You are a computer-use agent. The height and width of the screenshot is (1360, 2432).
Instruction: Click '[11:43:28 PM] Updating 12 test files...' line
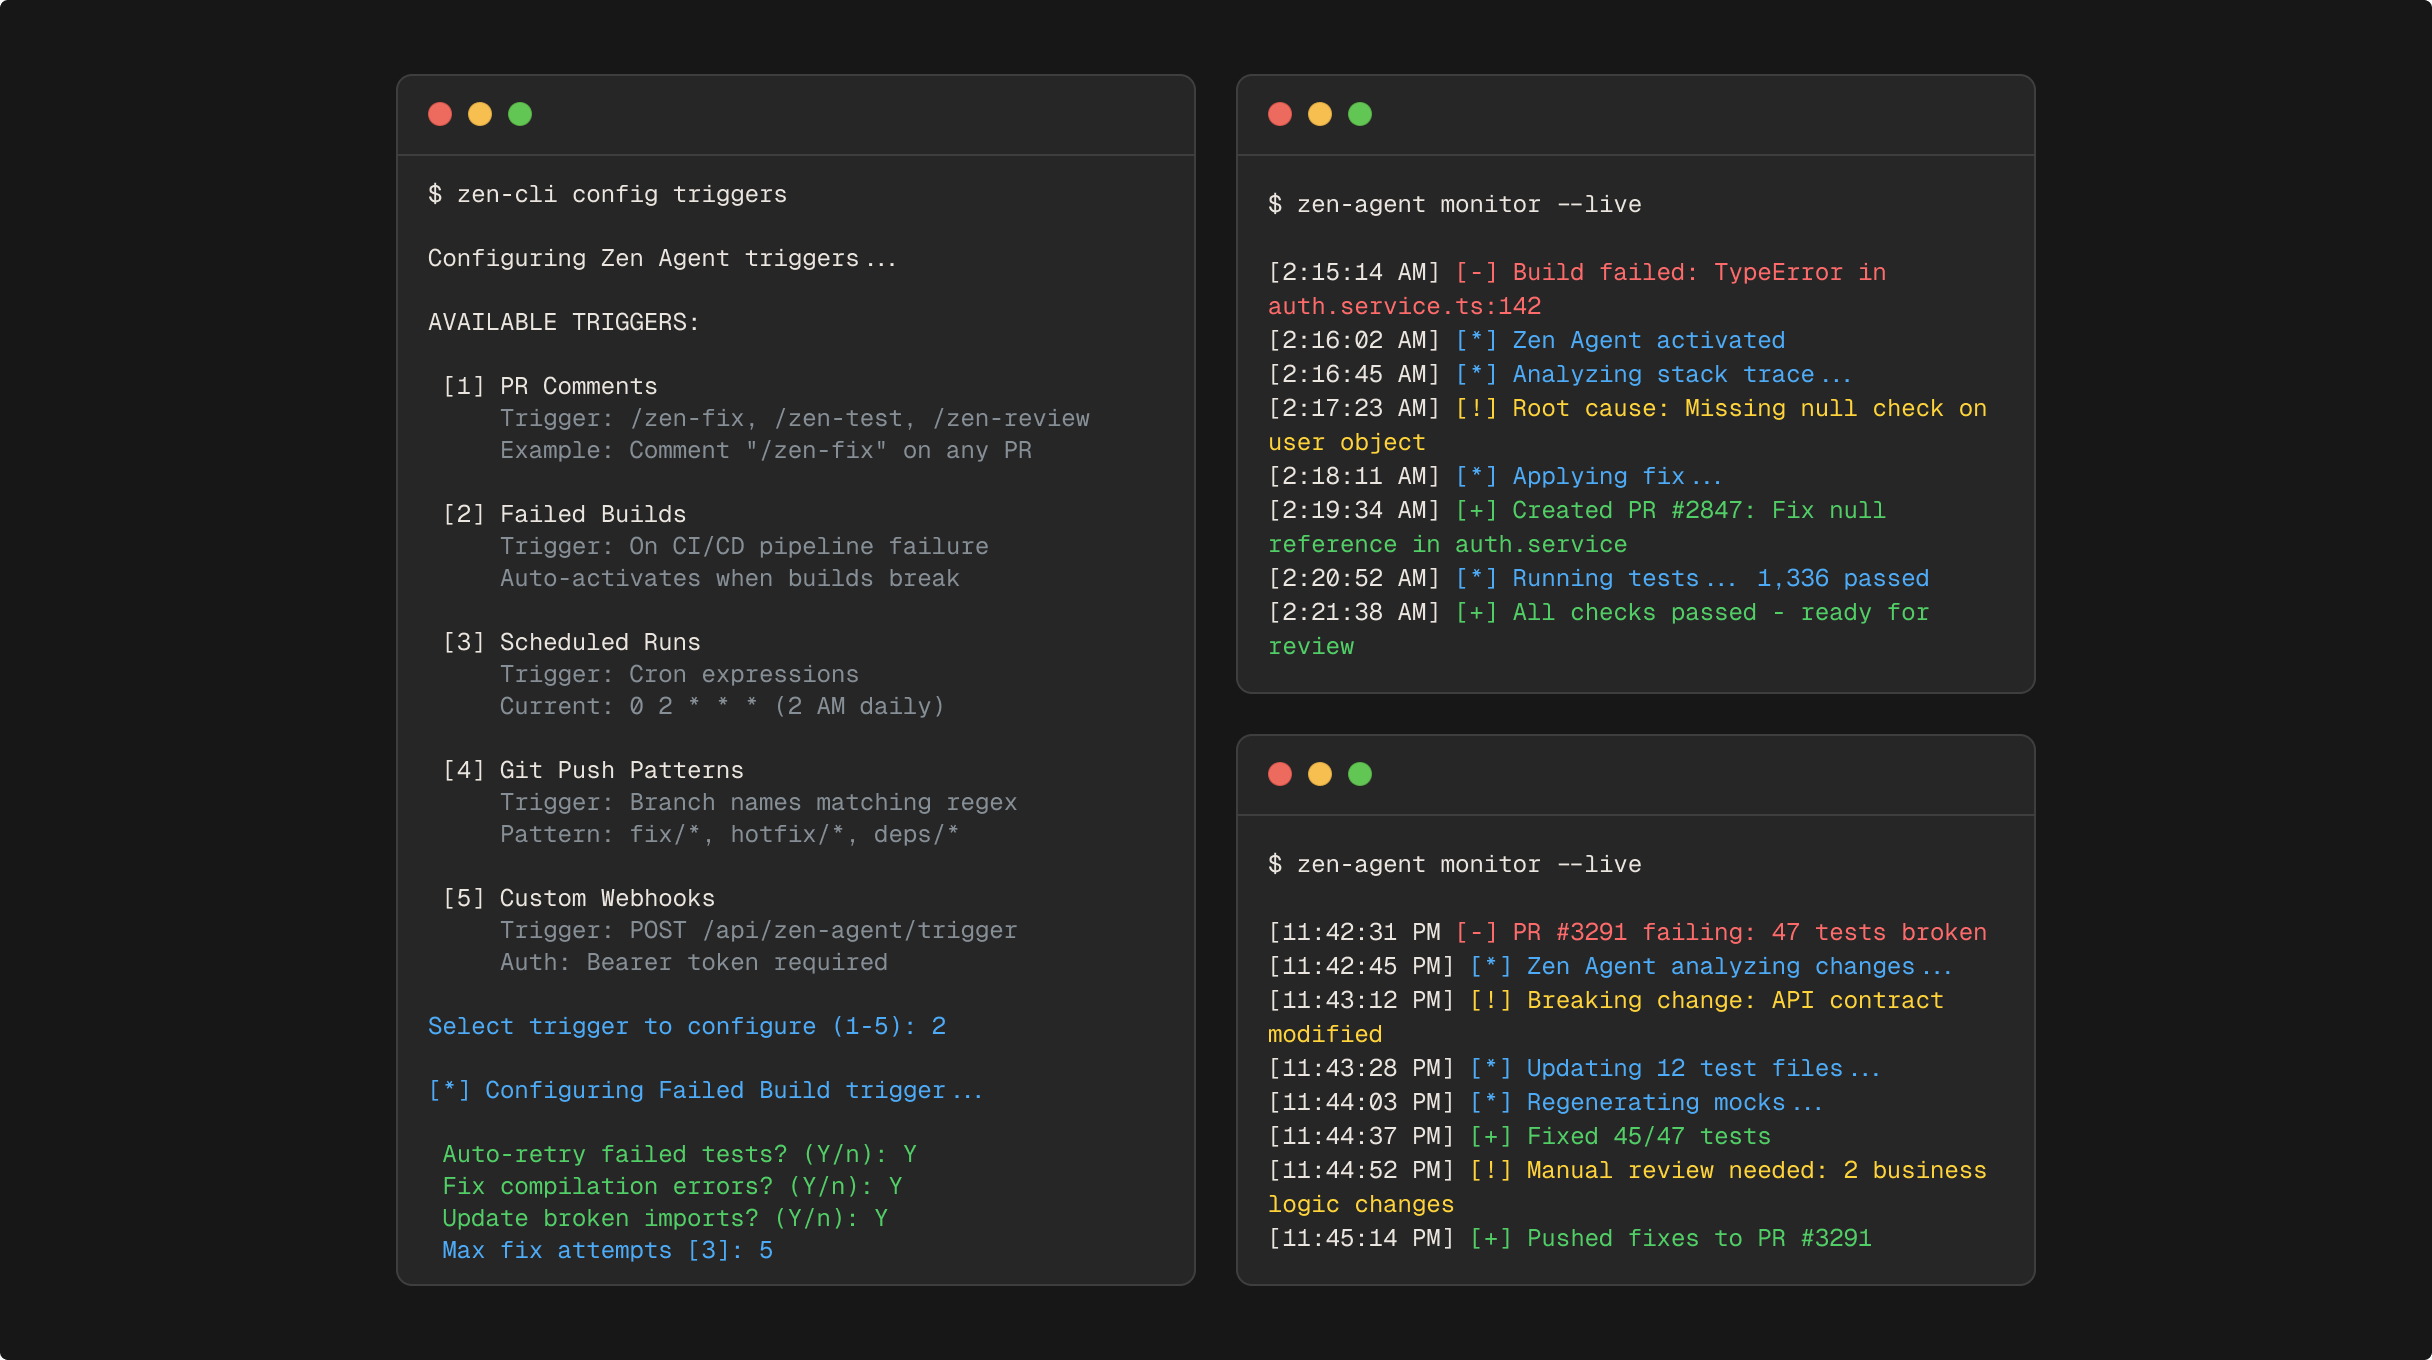[1574, 1068]
